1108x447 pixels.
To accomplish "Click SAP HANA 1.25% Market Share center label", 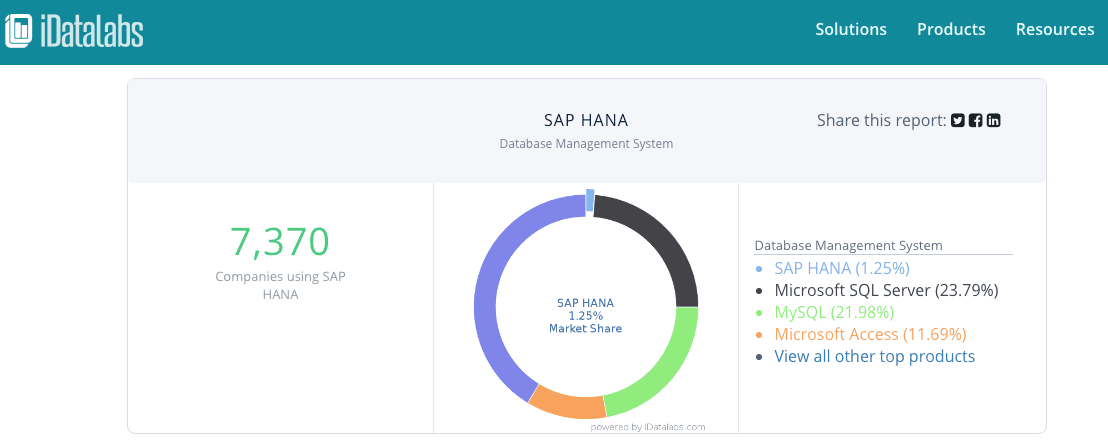I will [x=586, y=316].
